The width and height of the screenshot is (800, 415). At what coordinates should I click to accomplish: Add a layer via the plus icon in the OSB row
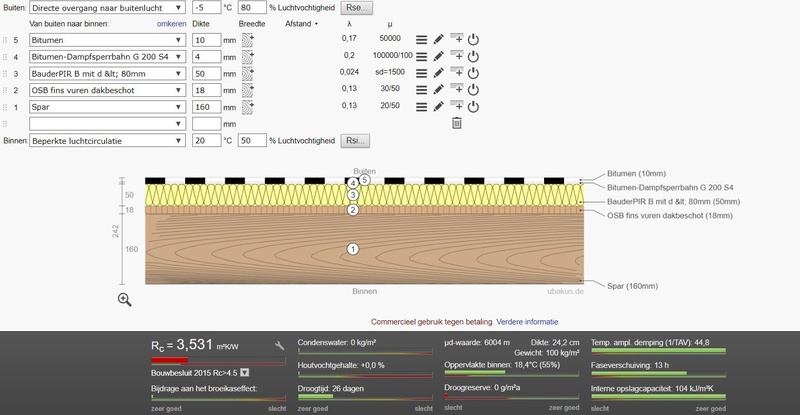[x=457, y=89]
